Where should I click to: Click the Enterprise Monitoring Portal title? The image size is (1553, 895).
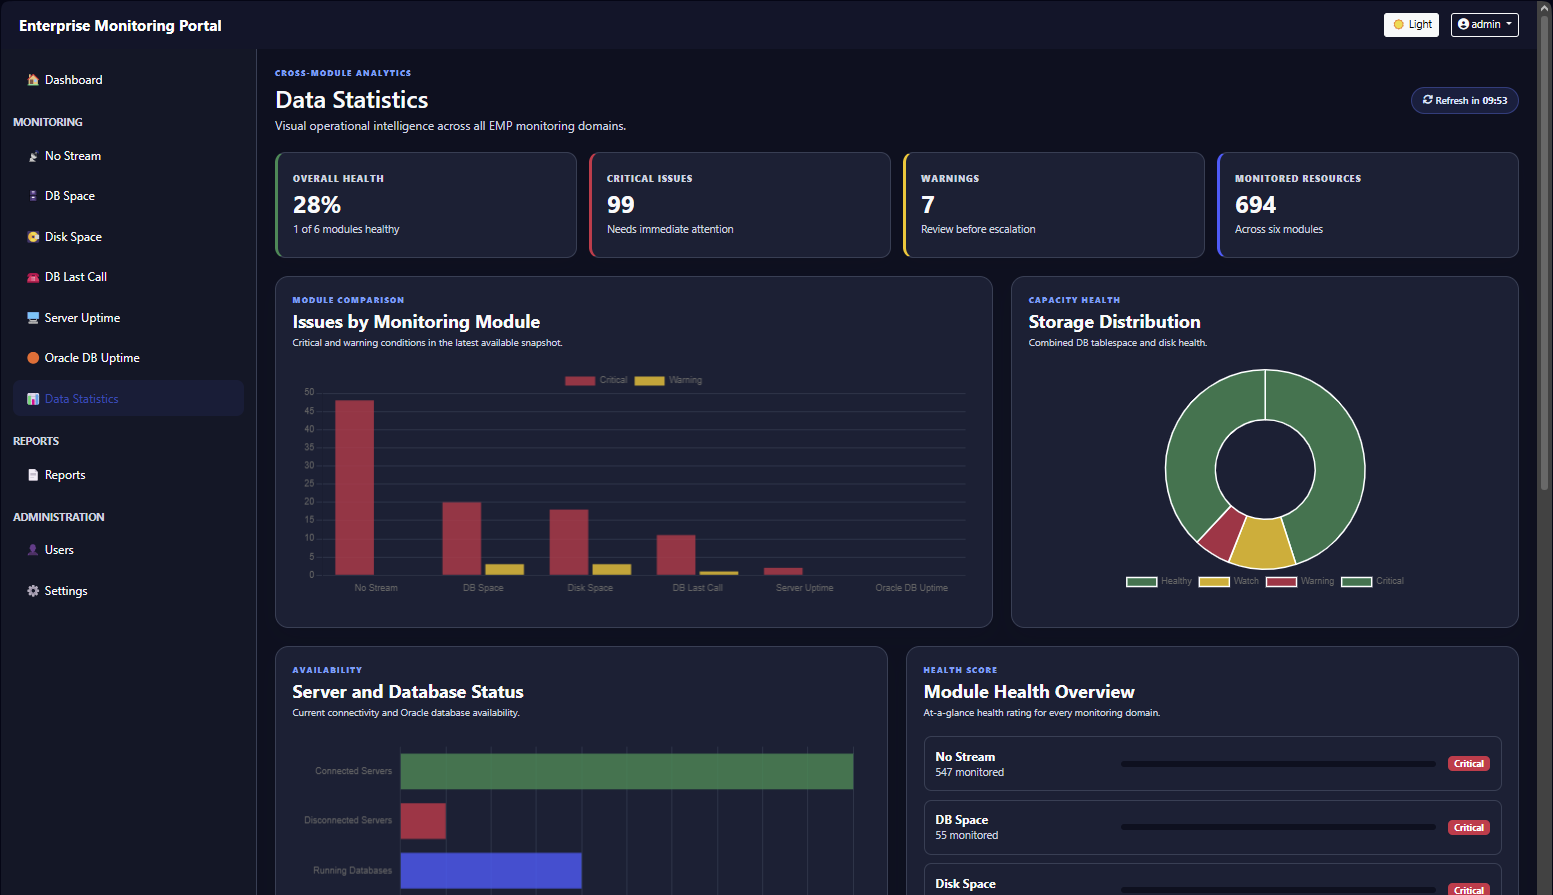tap(120, 26)
